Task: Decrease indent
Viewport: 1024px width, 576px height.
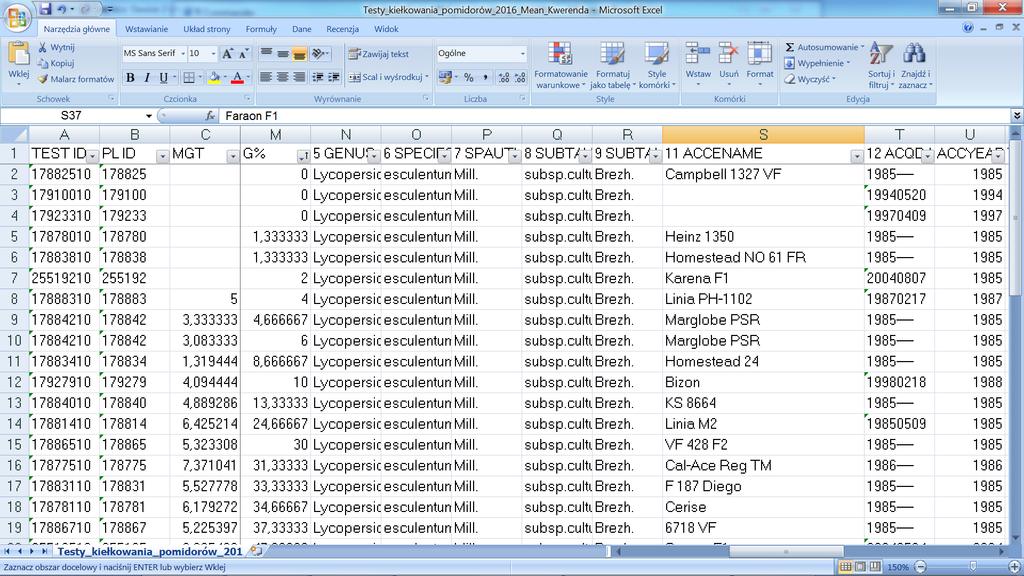Action: pos(317,77)
